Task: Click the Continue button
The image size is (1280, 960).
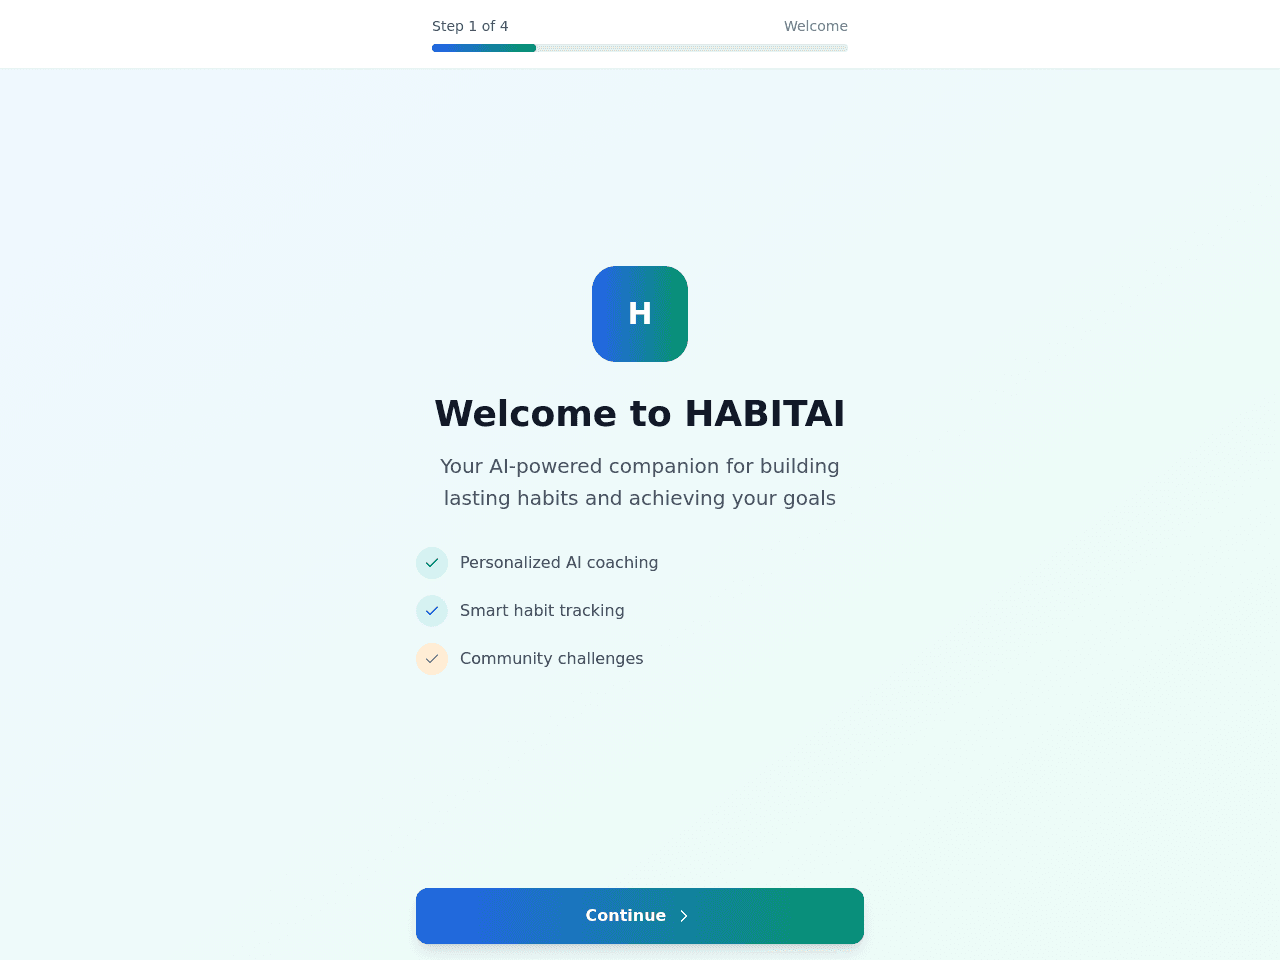Action: [640, 916]
